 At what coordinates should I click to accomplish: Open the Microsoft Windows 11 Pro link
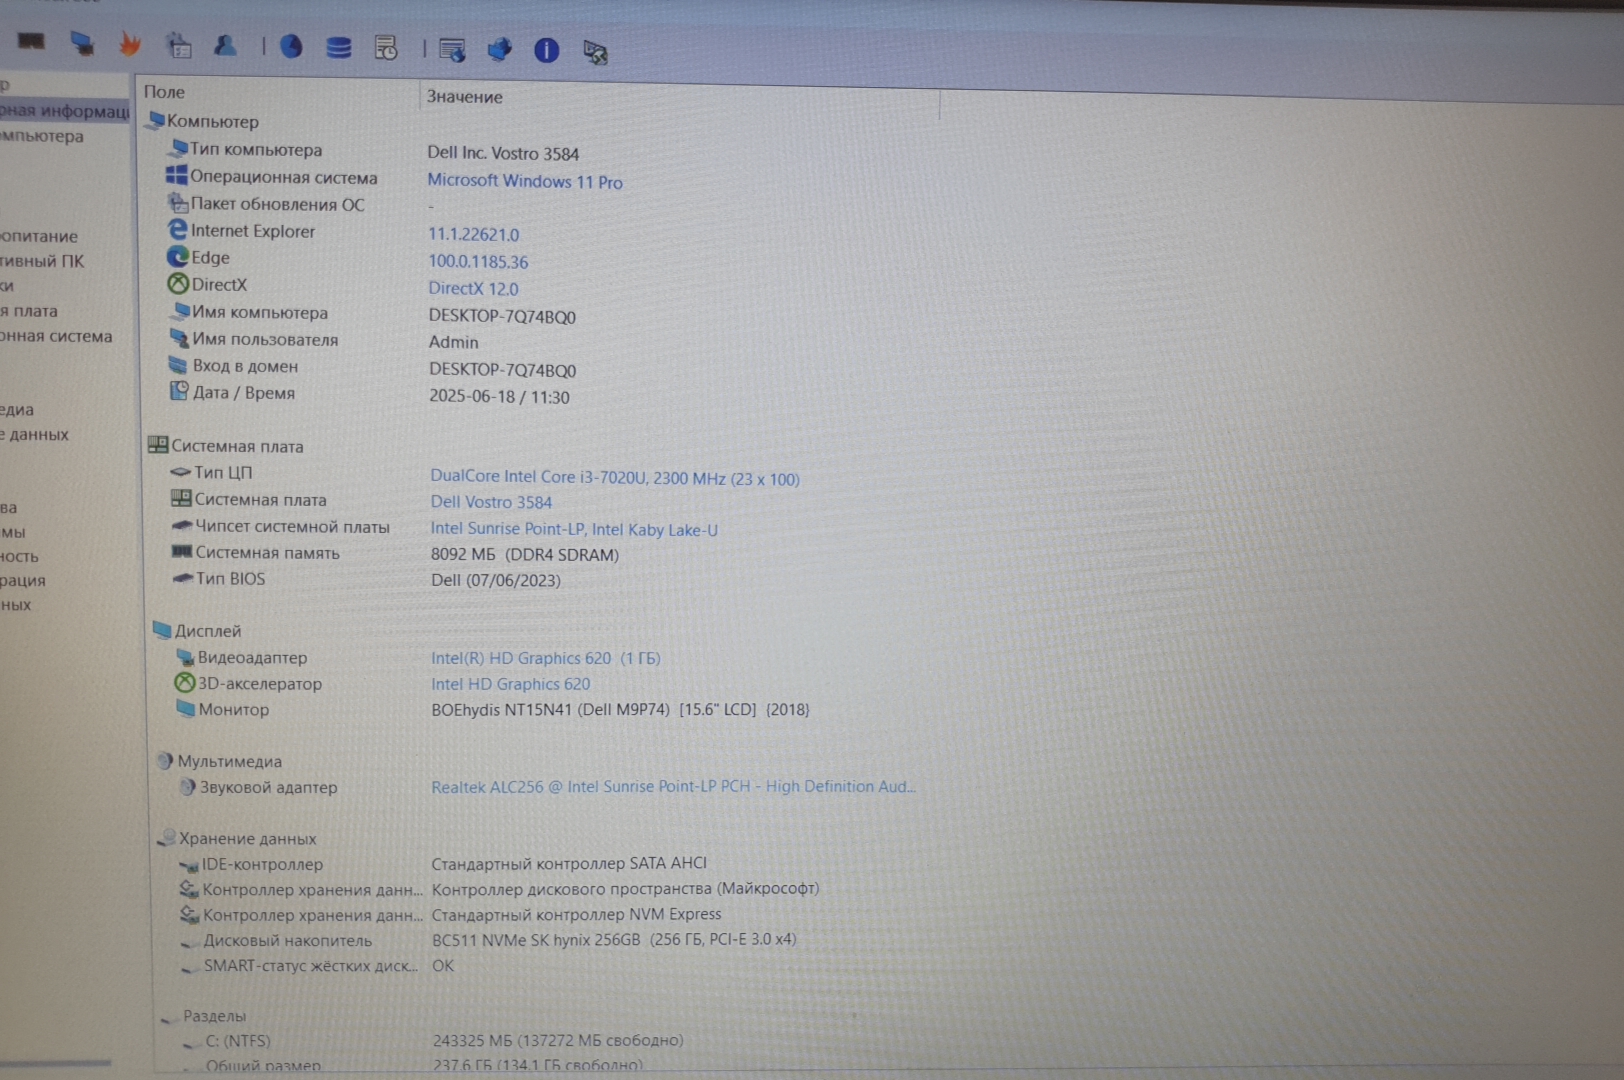[525, 181]
